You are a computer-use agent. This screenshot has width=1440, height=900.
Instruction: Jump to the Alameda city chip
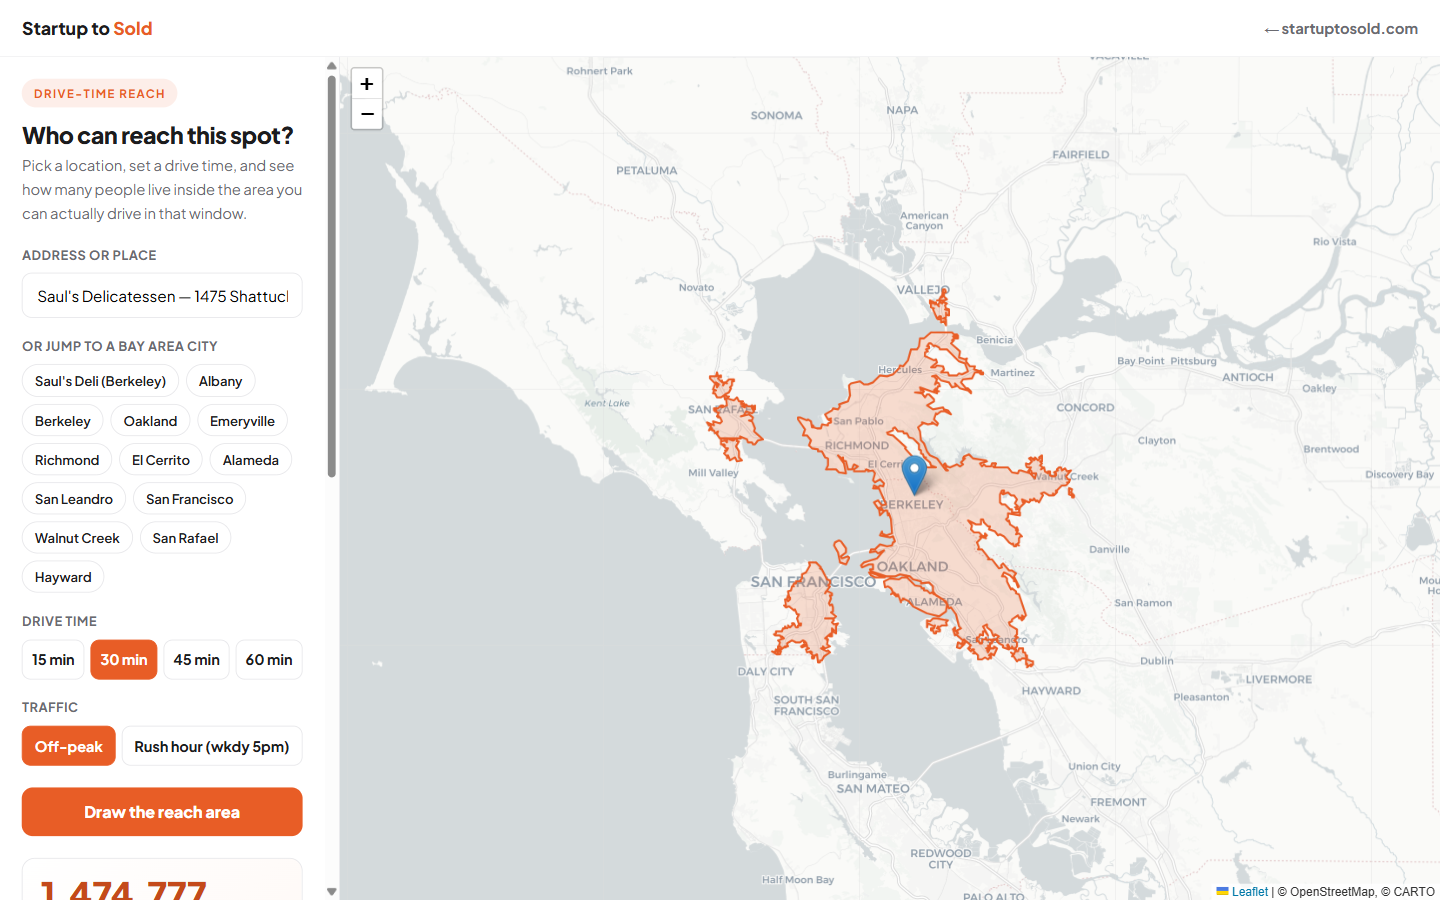click(x=251, y=460)
